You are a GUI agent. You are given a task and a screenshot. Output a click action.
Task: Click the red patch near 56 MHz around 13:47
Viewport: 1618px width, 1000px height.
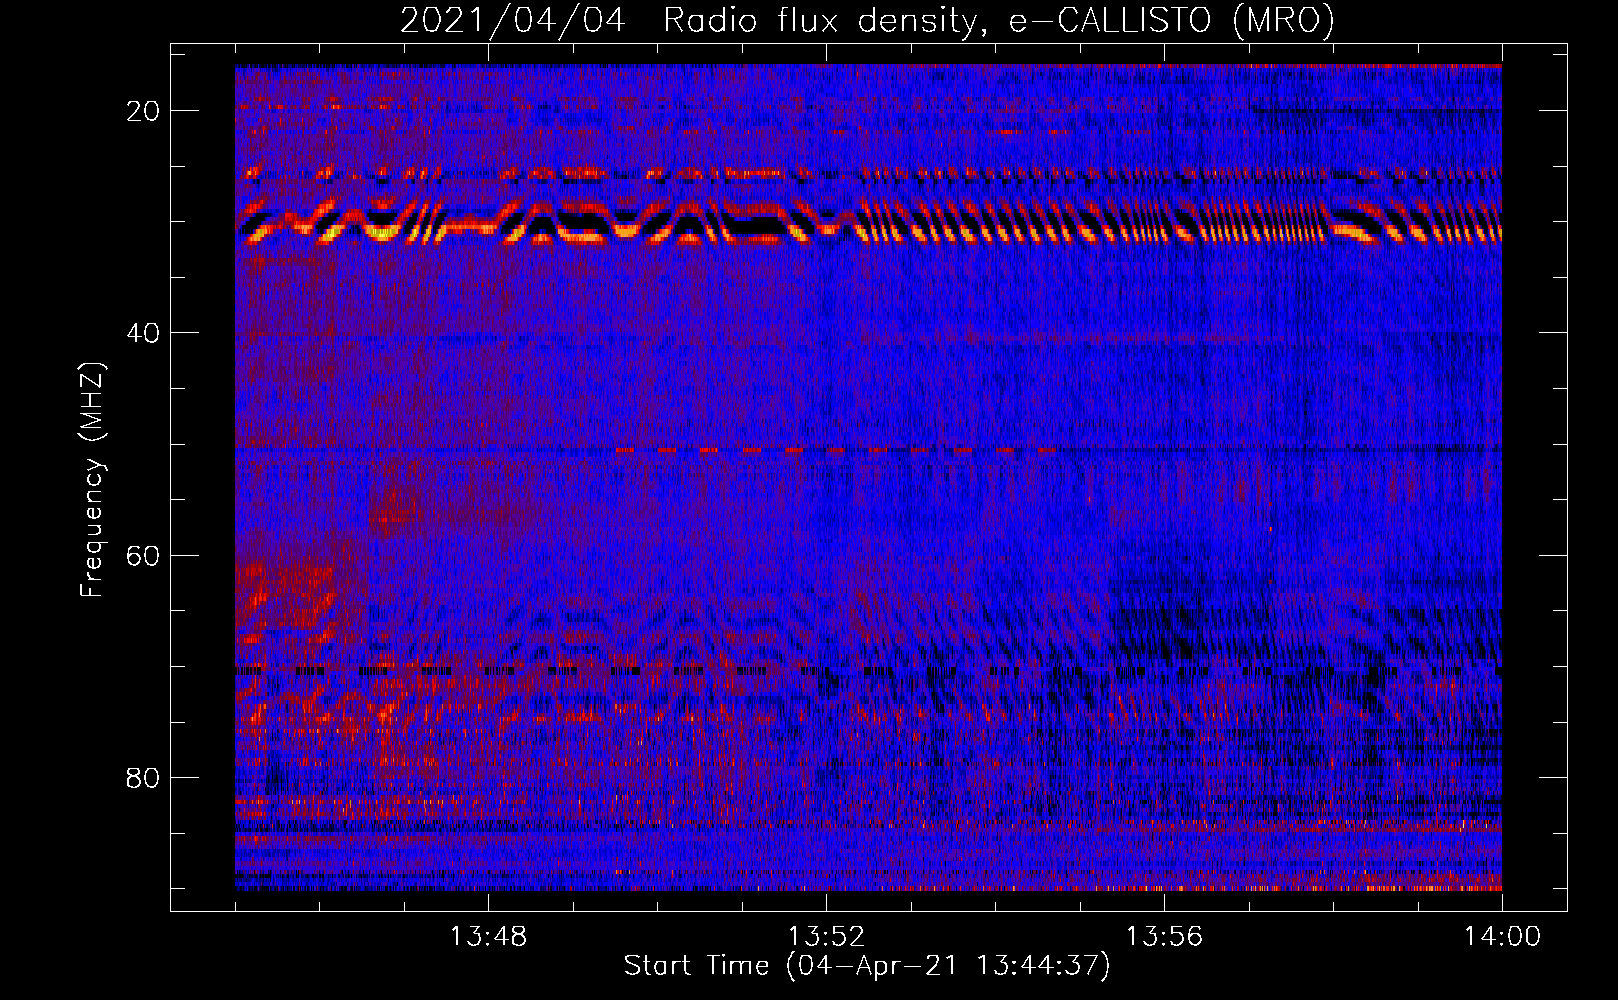(x=400, y=512)
